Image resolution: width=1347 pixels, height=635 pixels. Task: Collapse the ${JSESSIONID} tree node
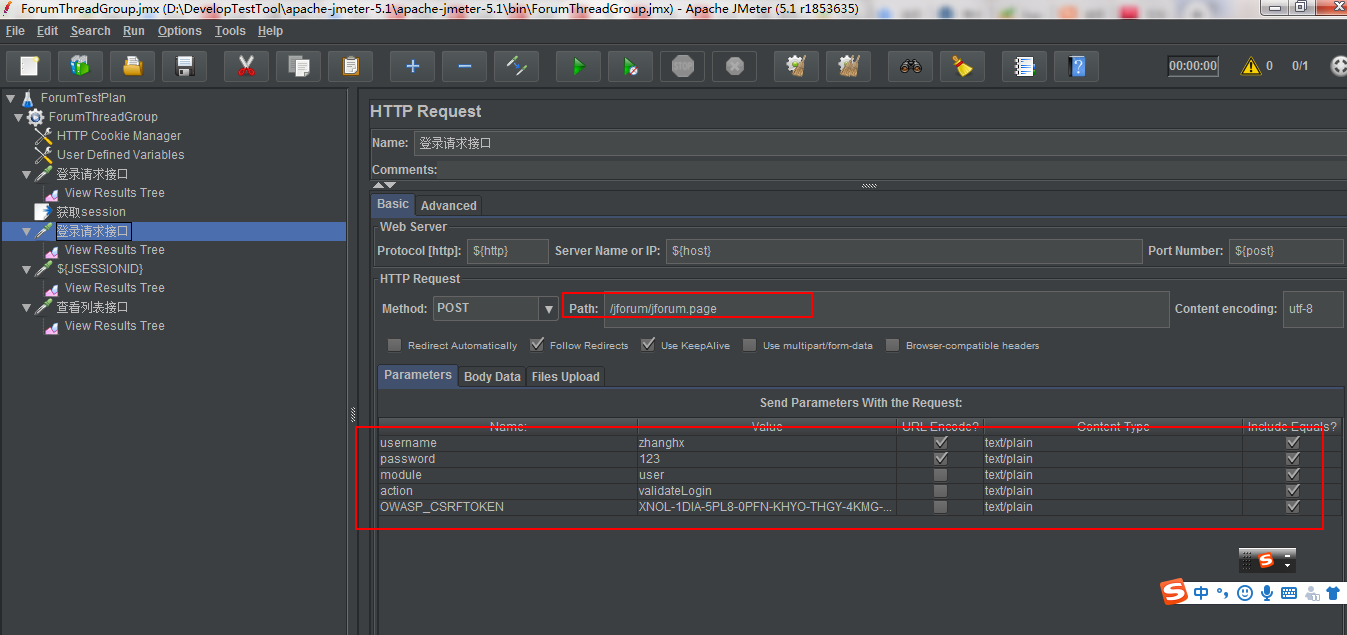point(27,269)
